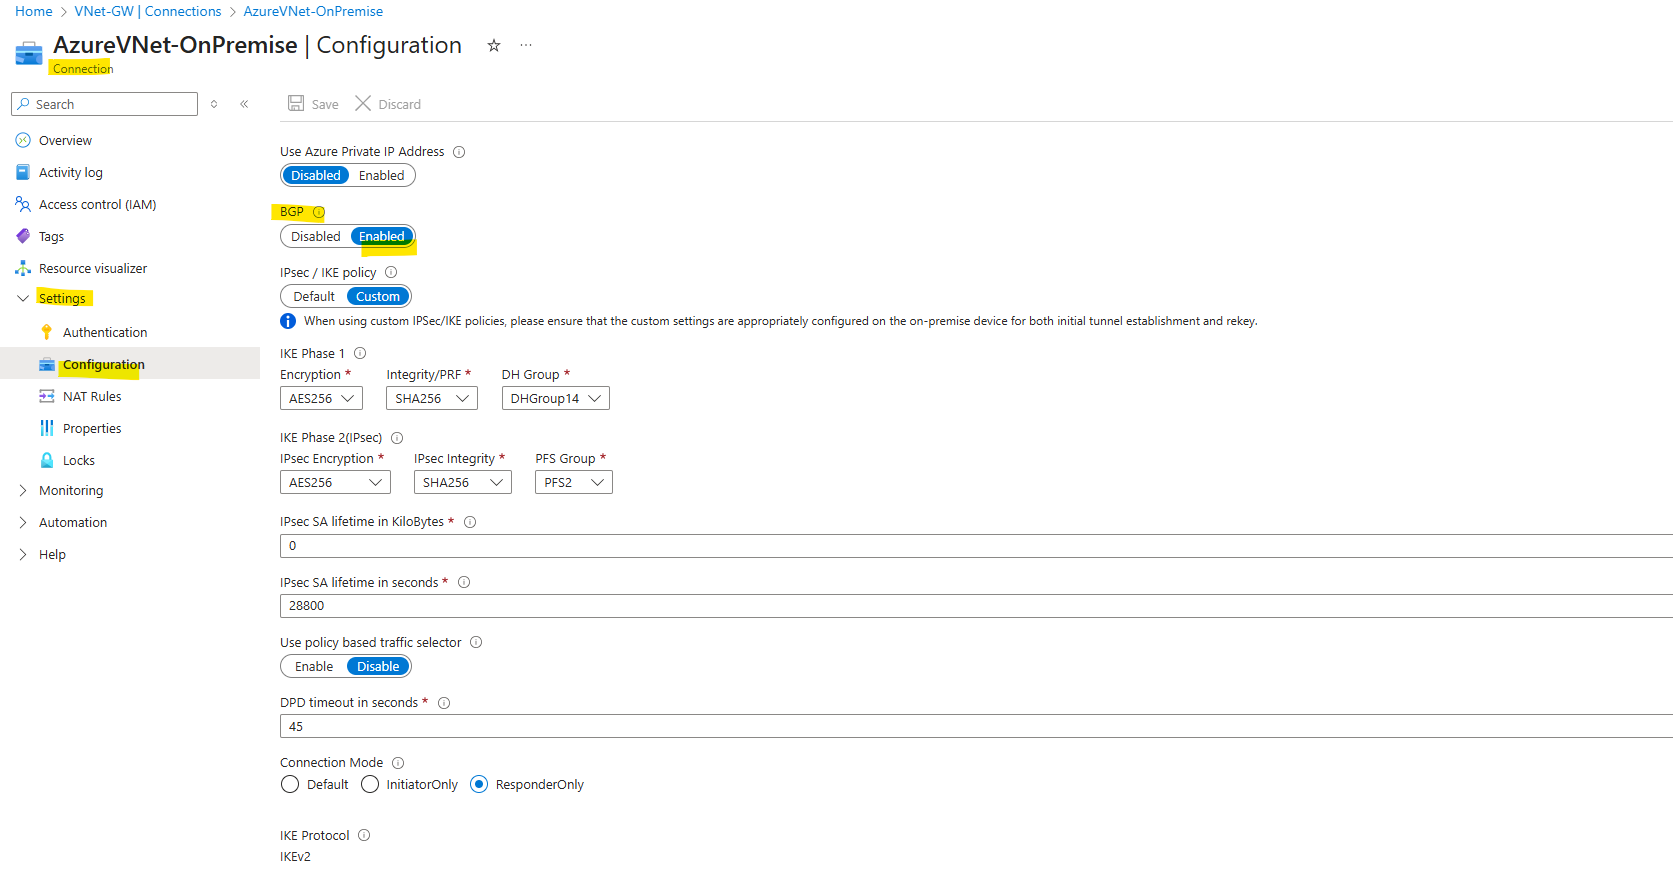Enable policy based traffic selector

[314, 666]
